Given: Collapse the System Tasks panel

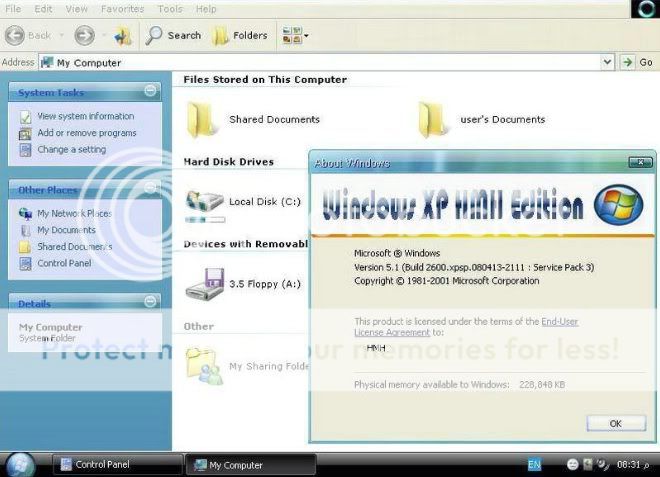Looking at the screenshot, I should click(x=150, y=90).
